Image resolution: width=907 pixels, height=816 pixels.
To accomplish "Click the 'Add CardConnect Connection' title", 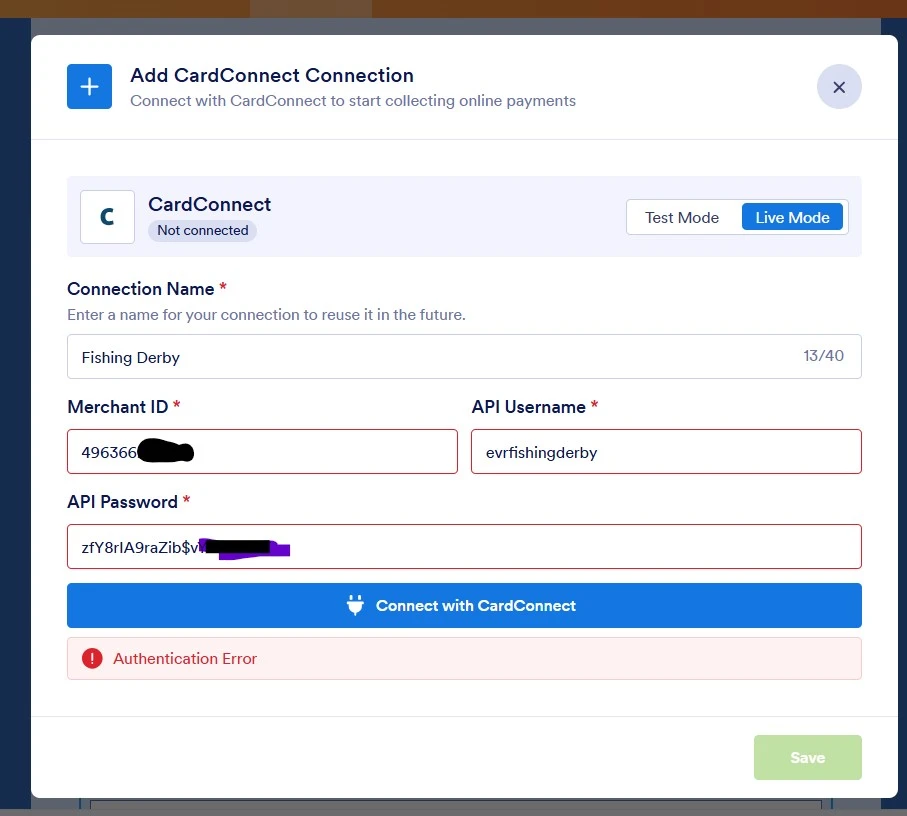I will [x=272, y=75].
